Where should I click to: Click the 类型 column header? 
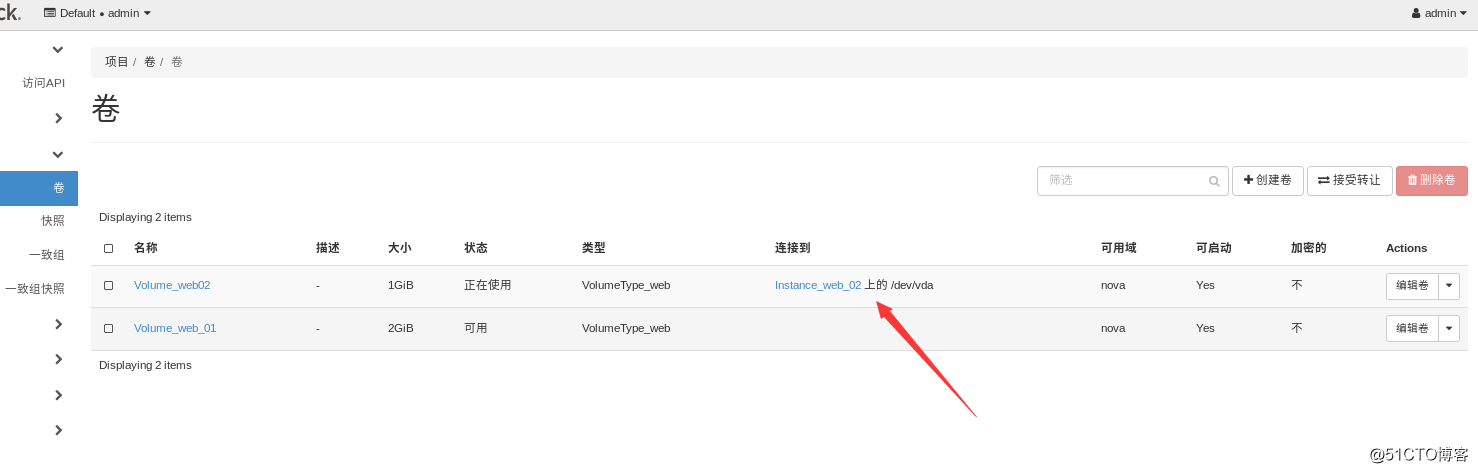coord(594,248)
